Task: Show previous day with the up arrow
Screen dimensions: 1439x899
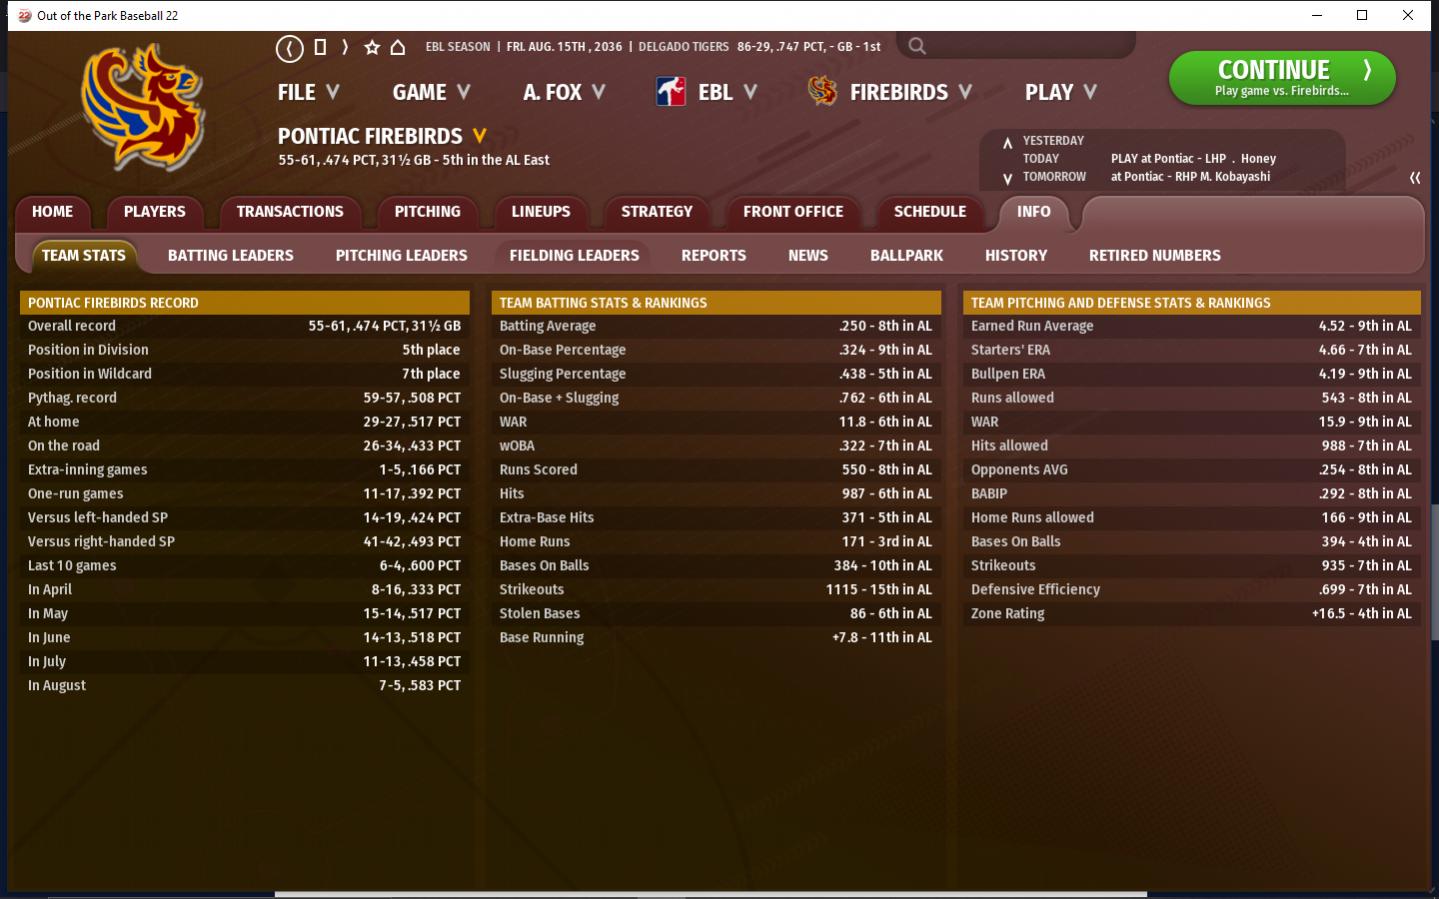Action: [1007, 143]
